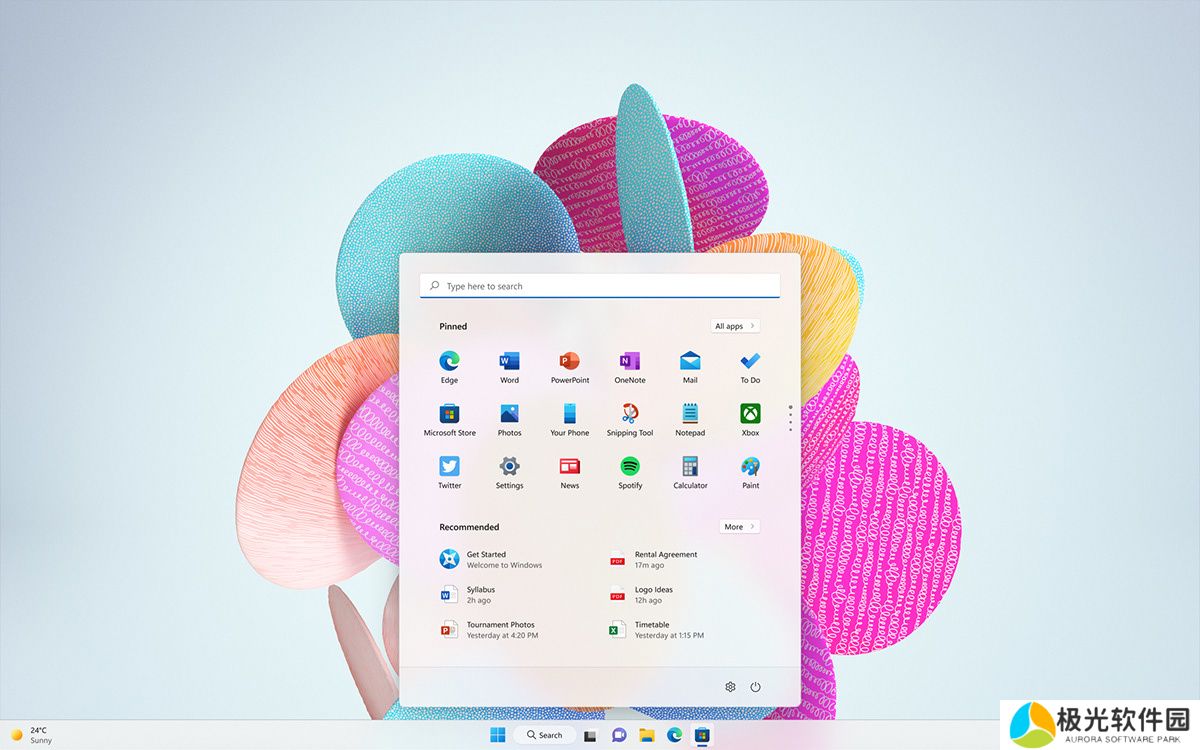Viewport: 1200px width, 750px height.
Task: Open the Microsoft Store pinned app
Action: tap(449, 414)
